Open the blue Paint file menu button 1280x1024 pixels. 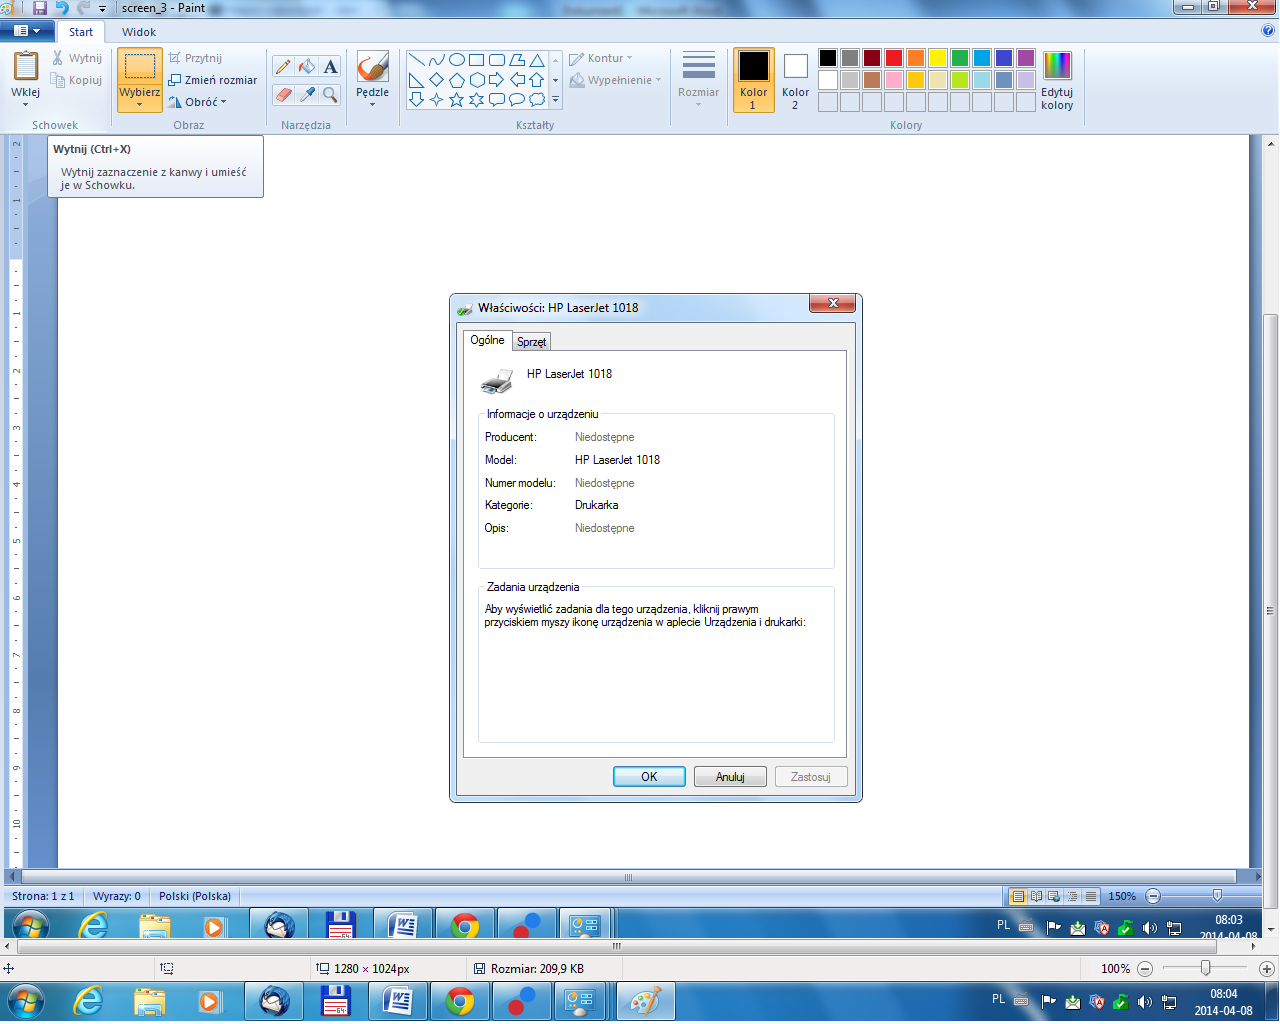(27, 31)
